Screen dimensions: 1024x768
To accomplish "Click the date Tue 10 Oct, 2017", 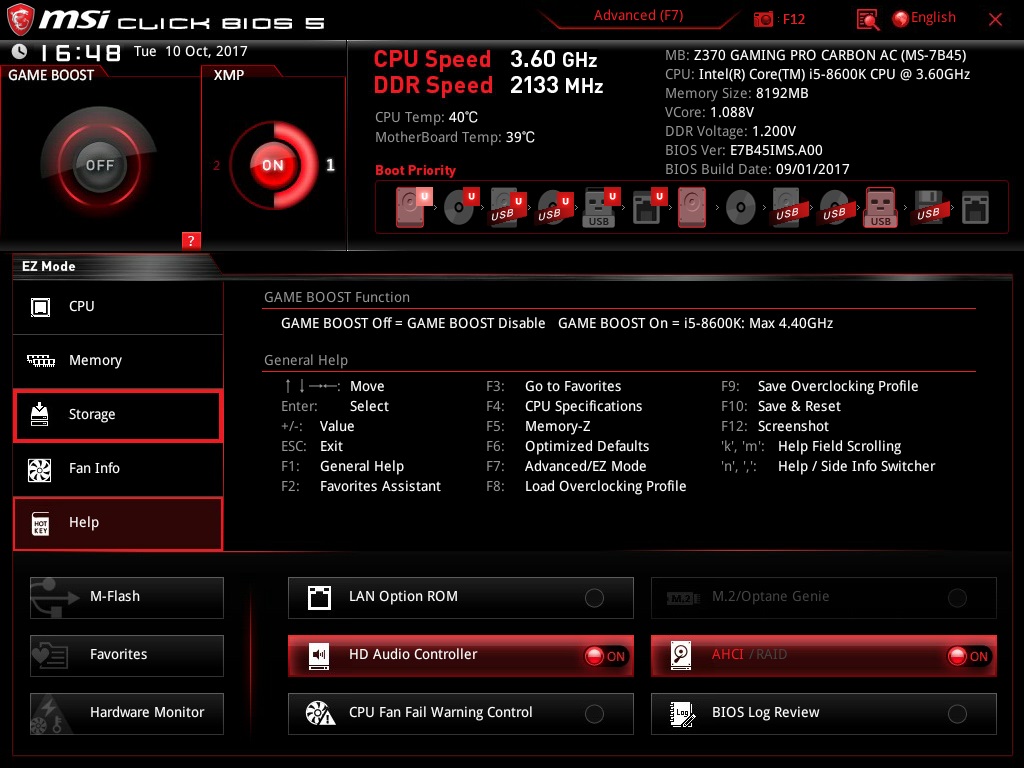I will click(x=191, y=52).
